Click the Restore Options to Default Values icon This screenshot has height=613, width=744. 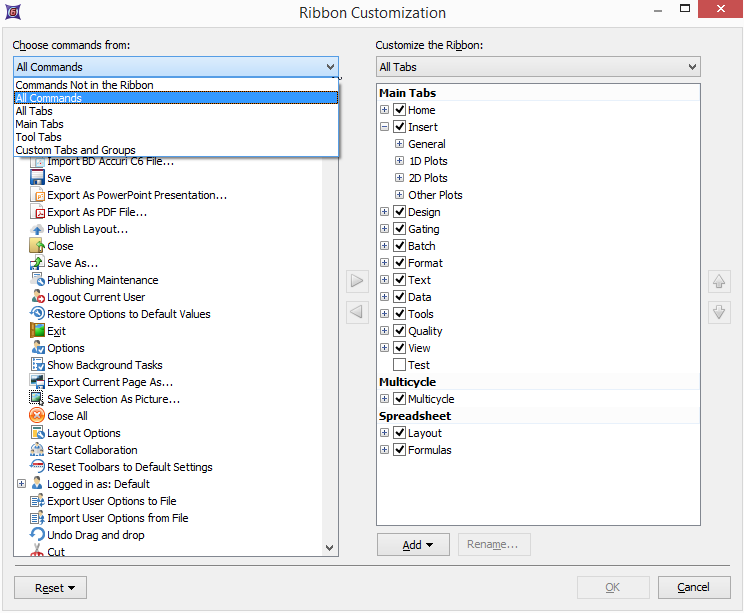click(x=37, y=314)
